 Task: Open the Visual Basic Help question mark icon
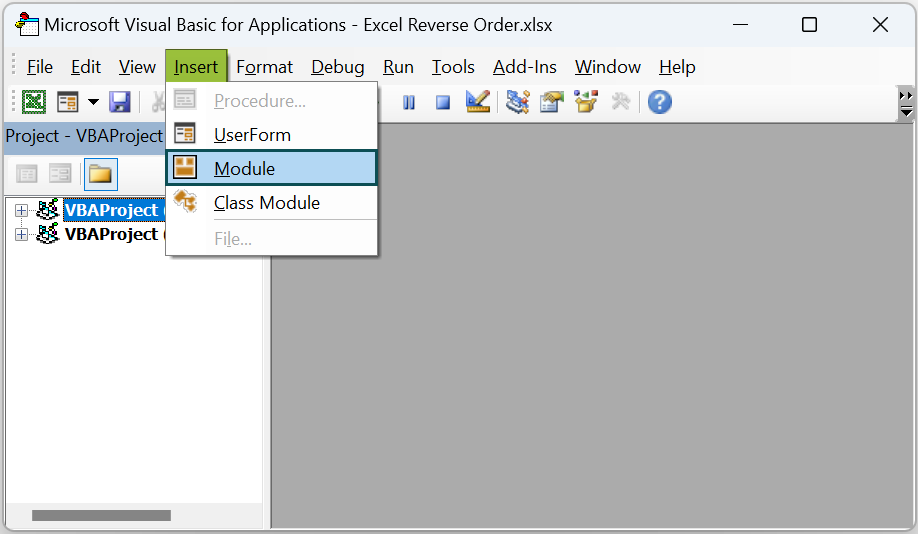(x=660, y=102)
